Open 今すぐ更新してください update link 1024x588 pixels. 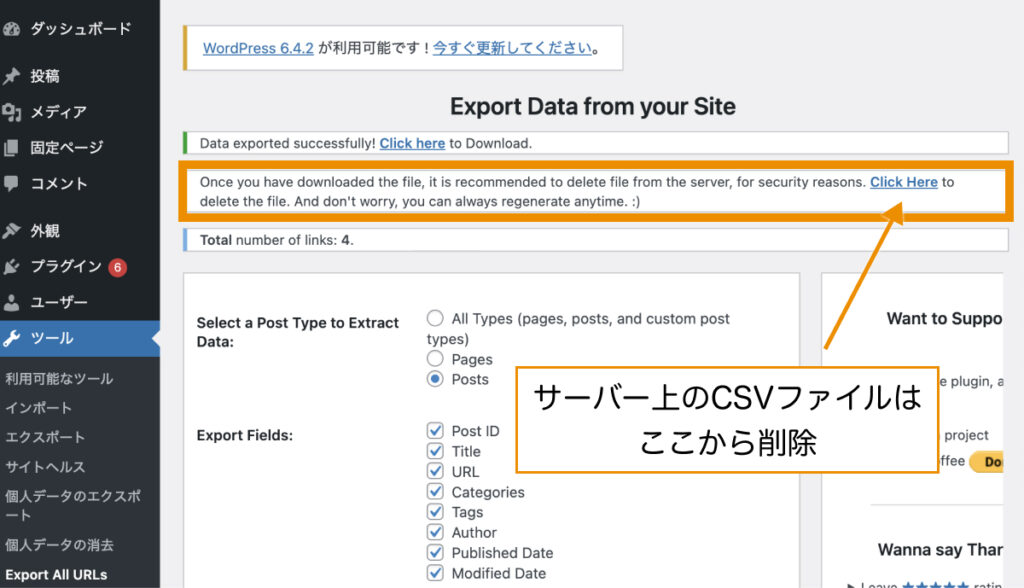pyautogui.click(x=513, y=46)
